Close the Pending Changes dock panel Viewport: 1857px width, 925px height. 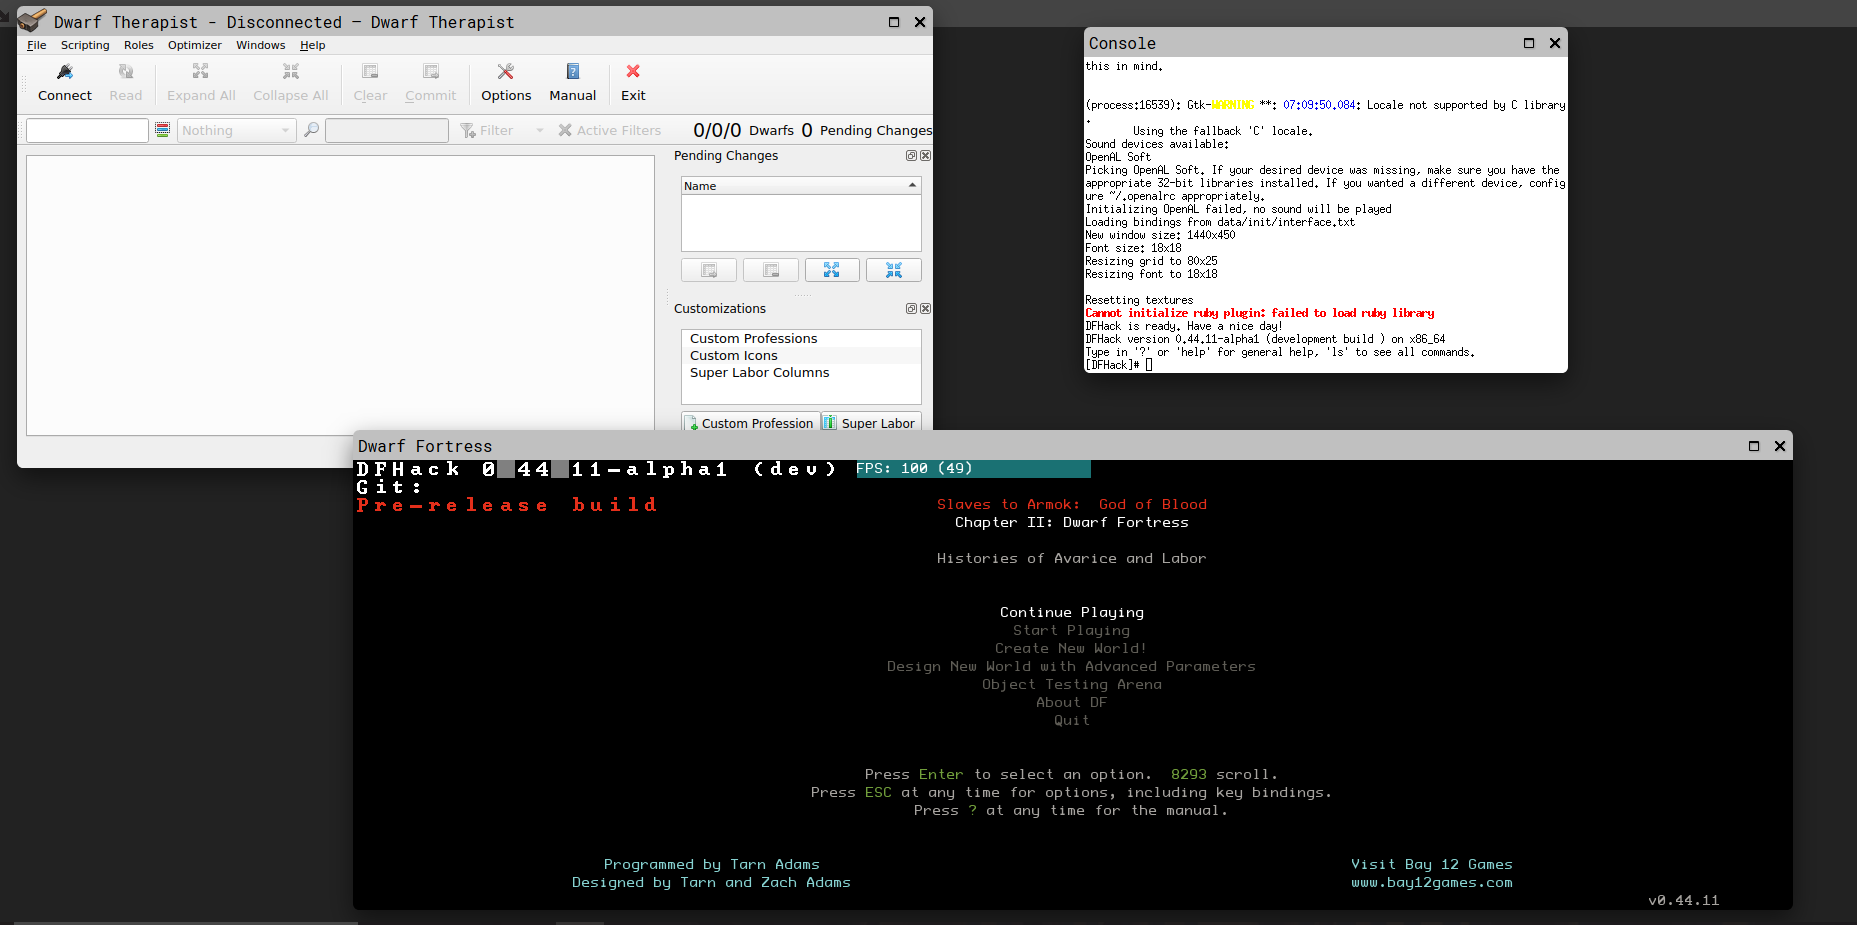tap(926, 156)
